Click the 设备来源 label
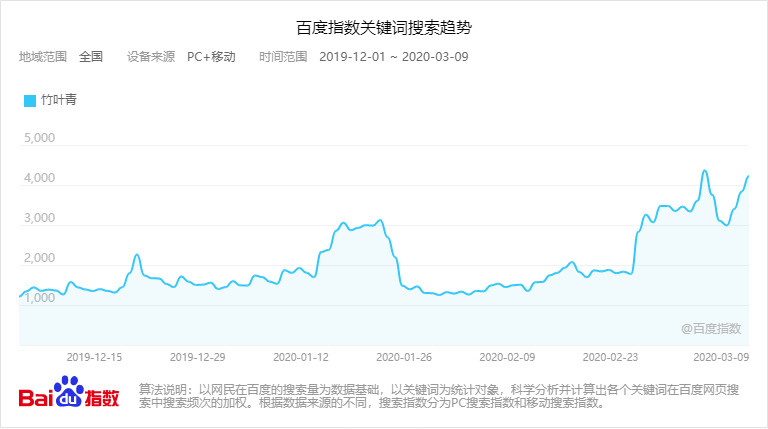This screenshot has width=768, height=429. (x=151, y=57)
